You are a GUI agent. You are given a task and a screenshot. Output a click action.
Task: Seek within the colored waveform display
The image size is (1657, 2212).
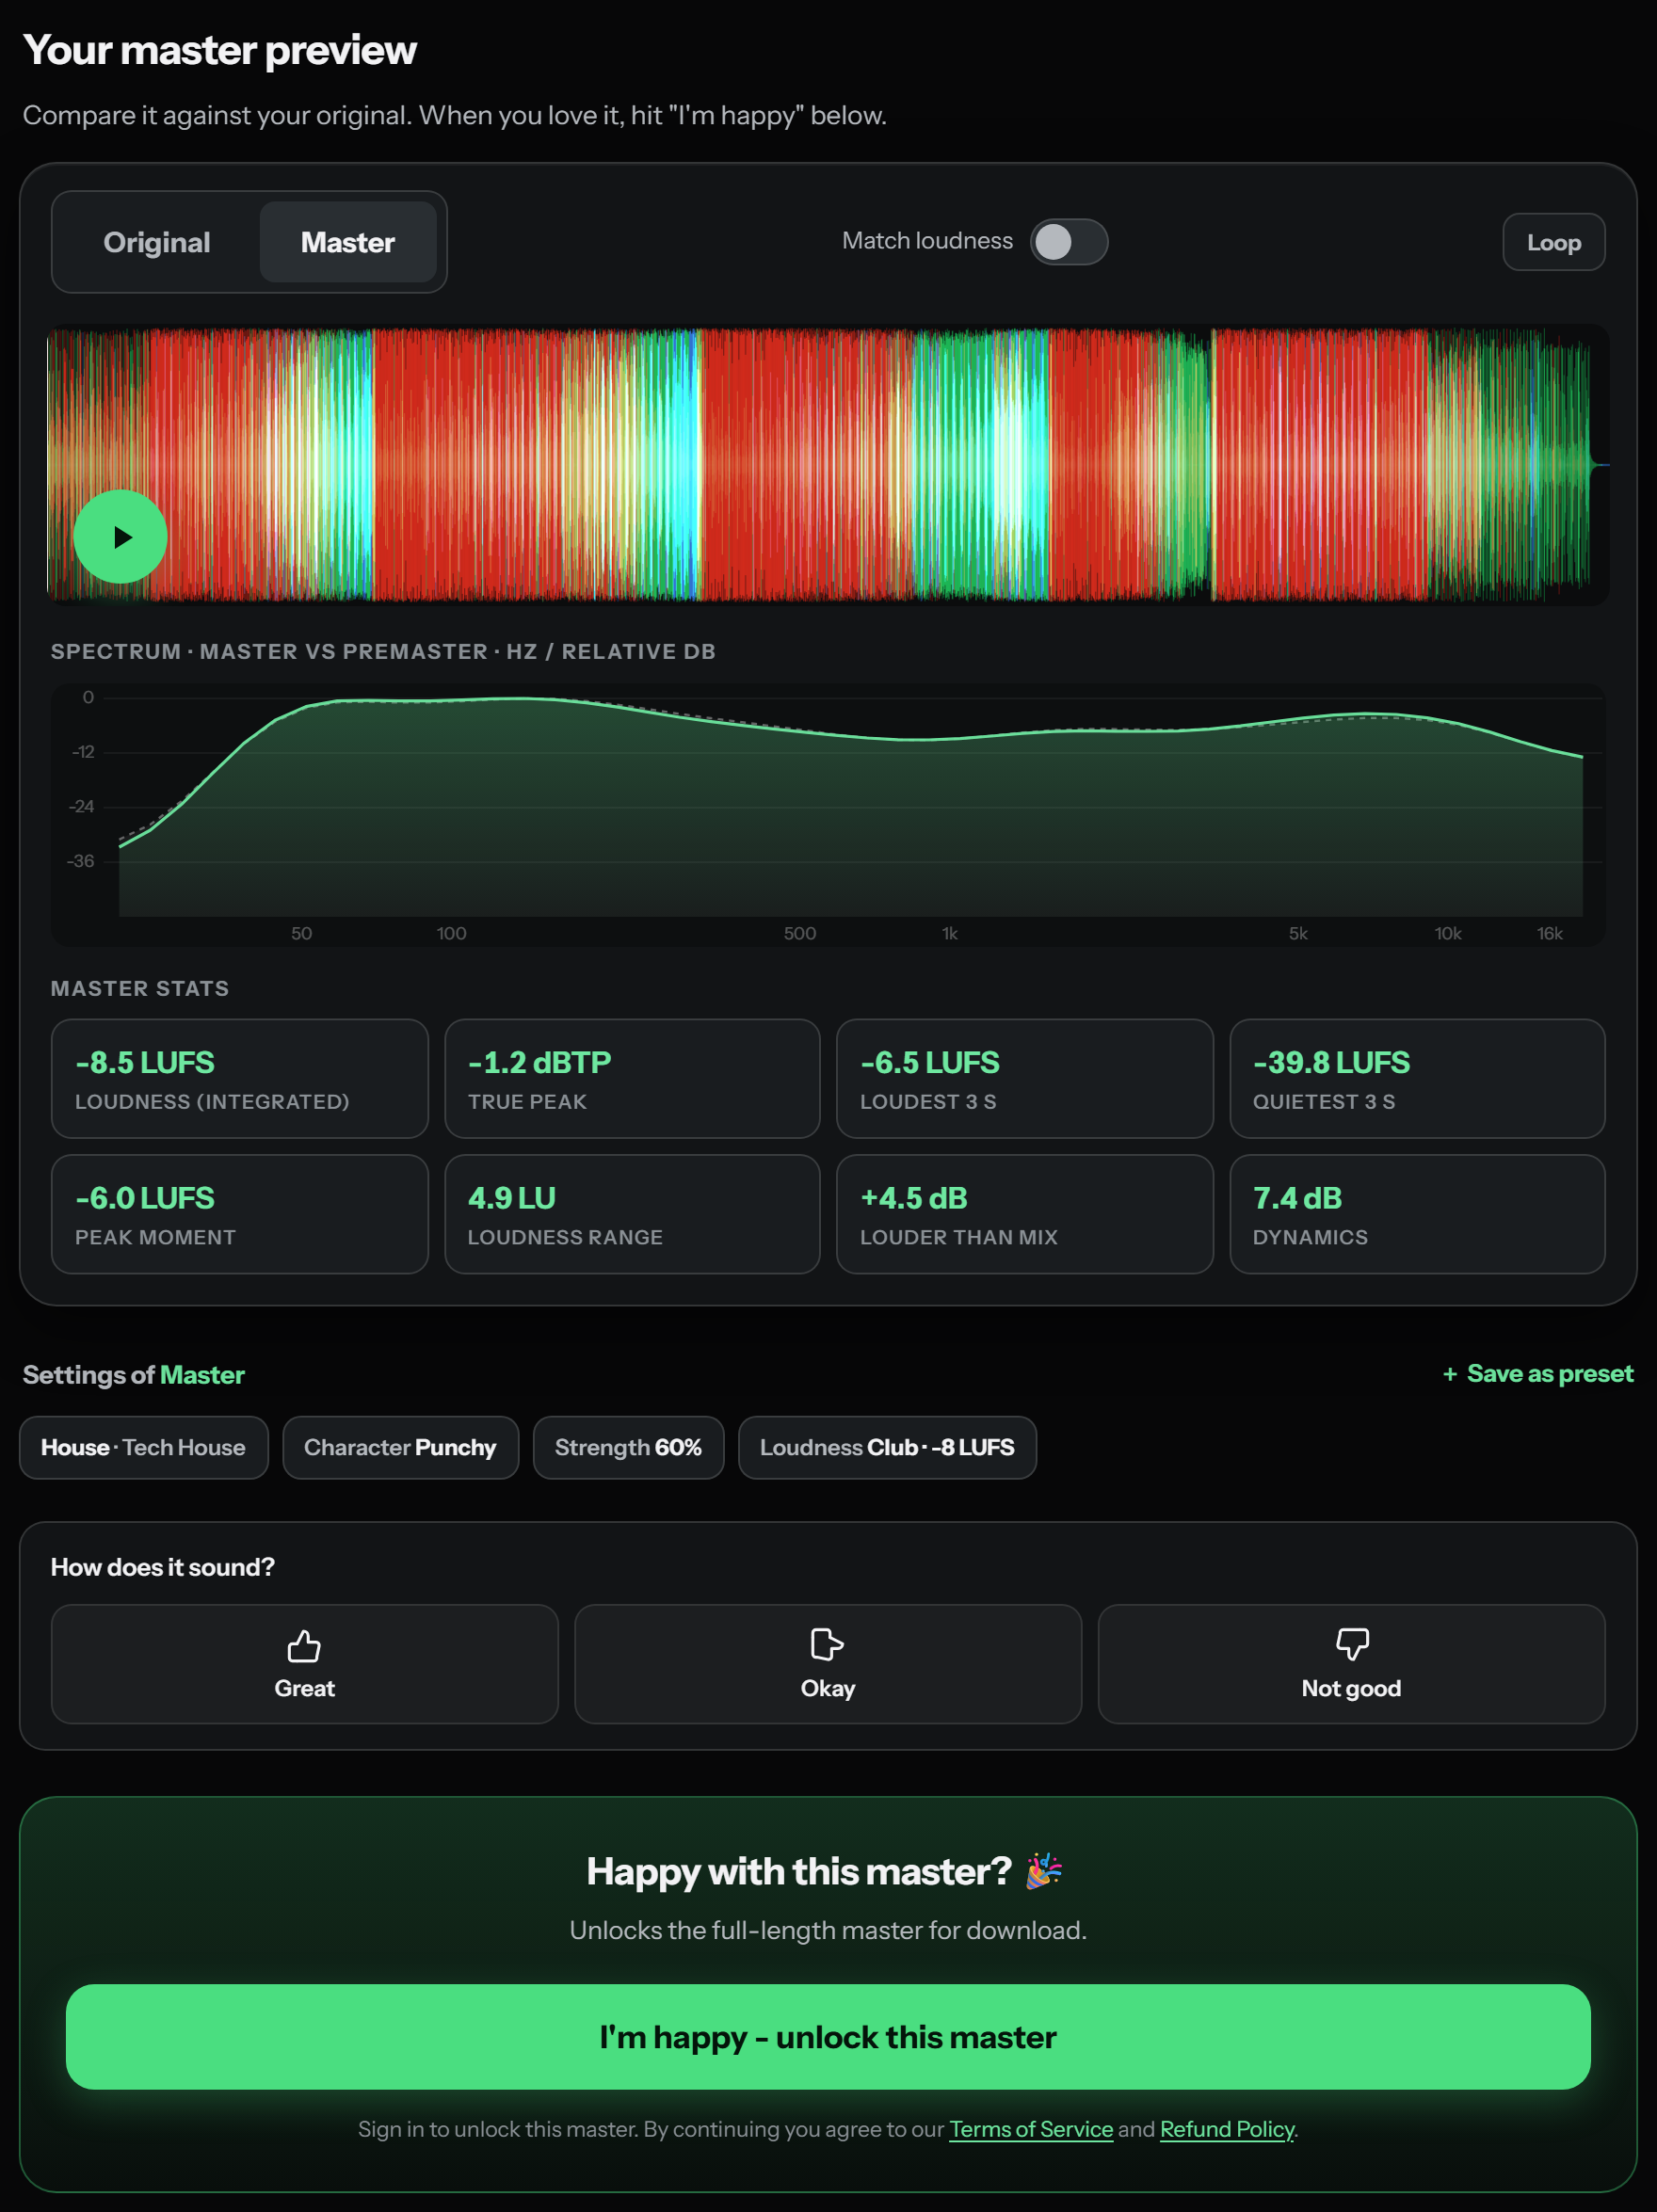tap(828, 465)
